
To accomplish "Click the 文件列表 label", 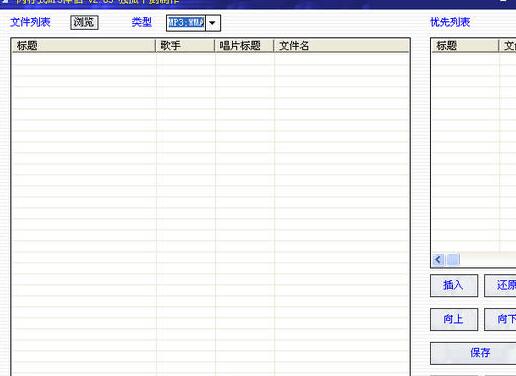I will click(x=30, y=22).
